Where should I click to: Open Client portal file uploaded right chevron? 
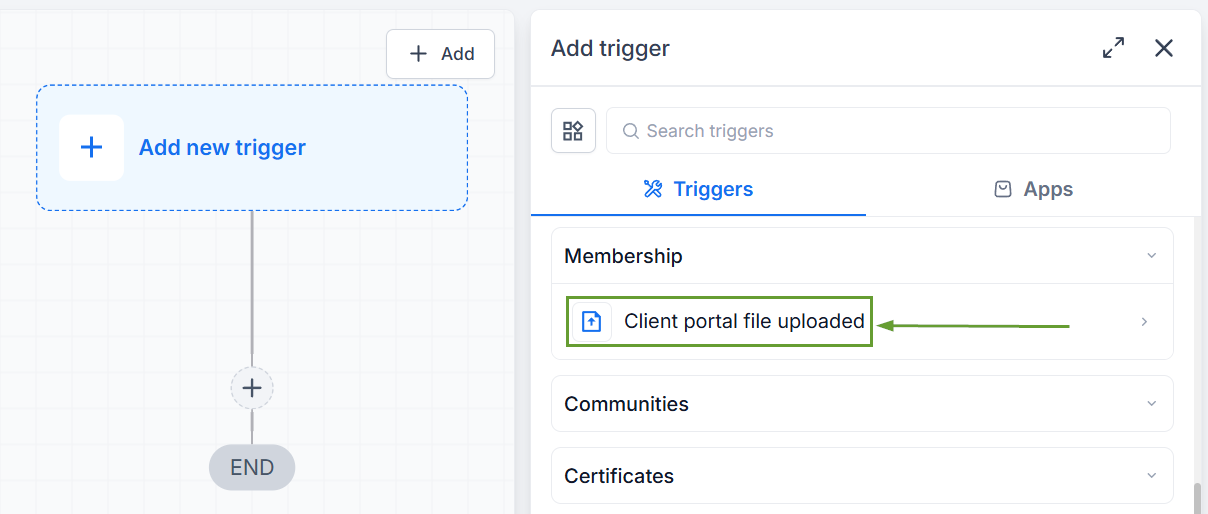point(1145,322)
